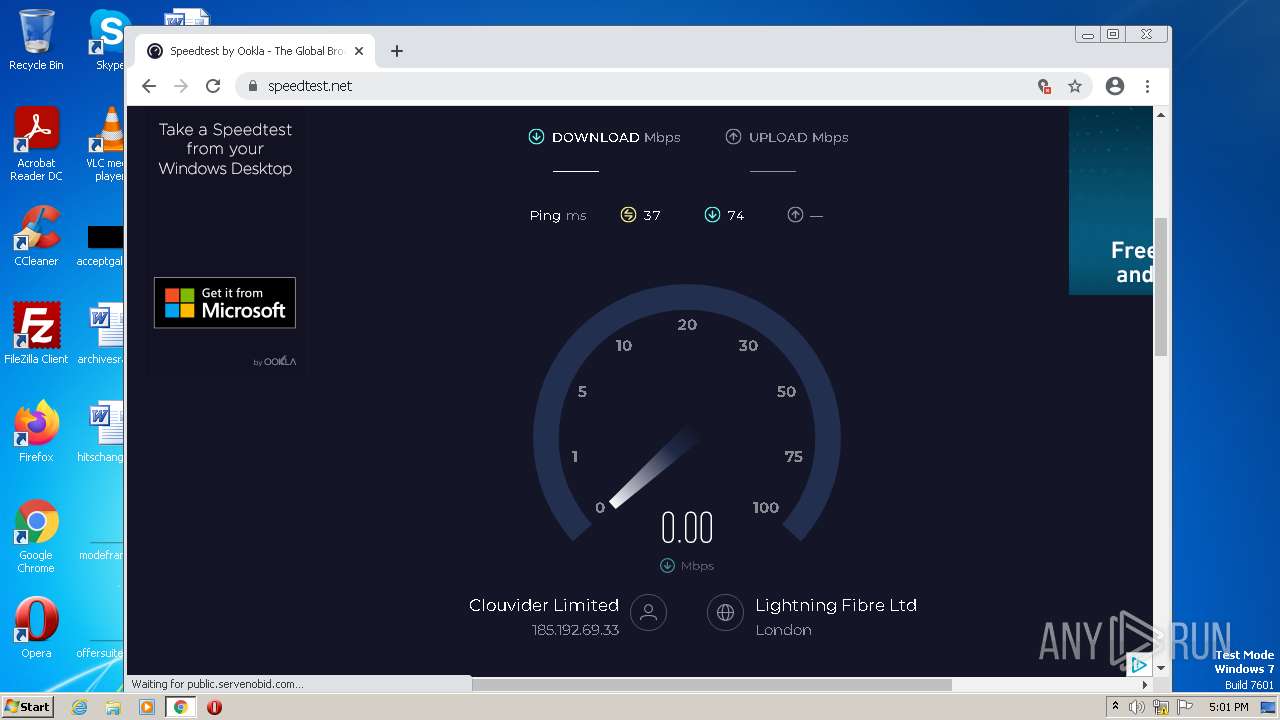Click the Mbps unit label under readout
This screenshot has height=720, width=1280.
(x=697, y=566)
